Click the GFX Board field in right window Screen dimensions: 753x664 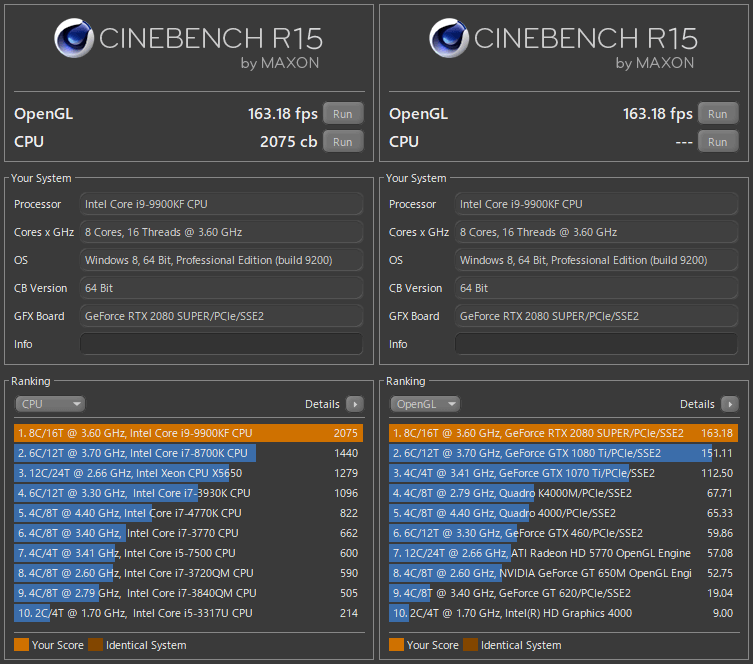coord(596,316)
